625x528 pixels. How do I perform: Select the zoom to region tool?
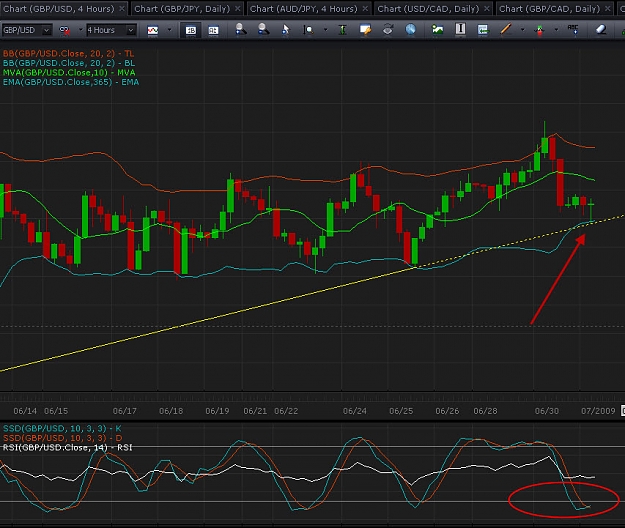308,29
